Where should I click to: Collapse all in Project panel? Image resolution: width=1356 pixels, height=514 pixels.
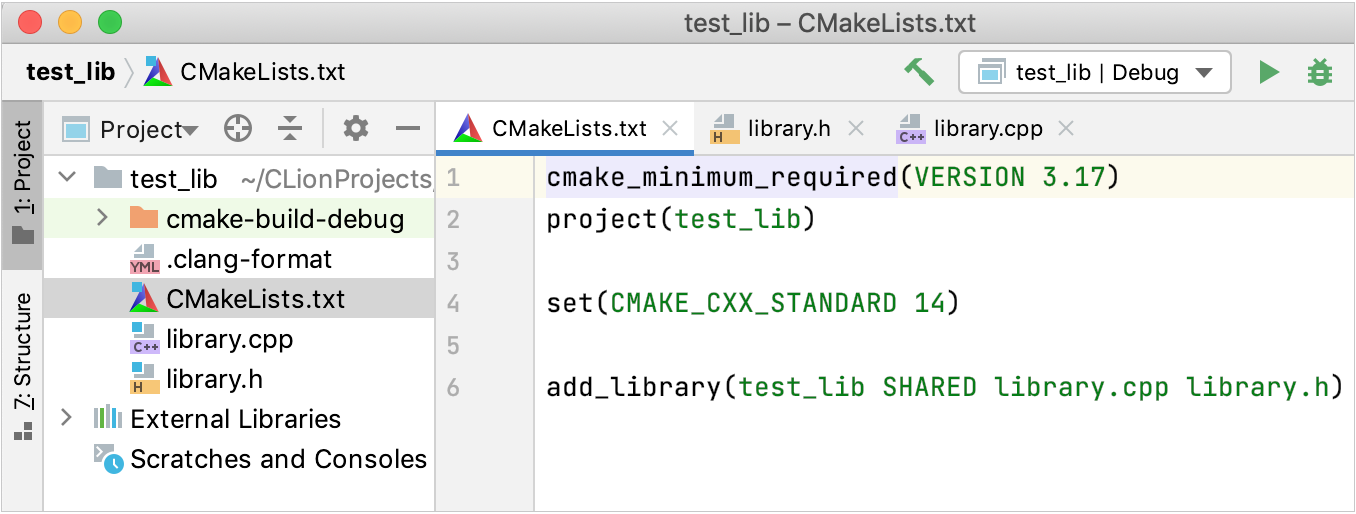[290, 128]
